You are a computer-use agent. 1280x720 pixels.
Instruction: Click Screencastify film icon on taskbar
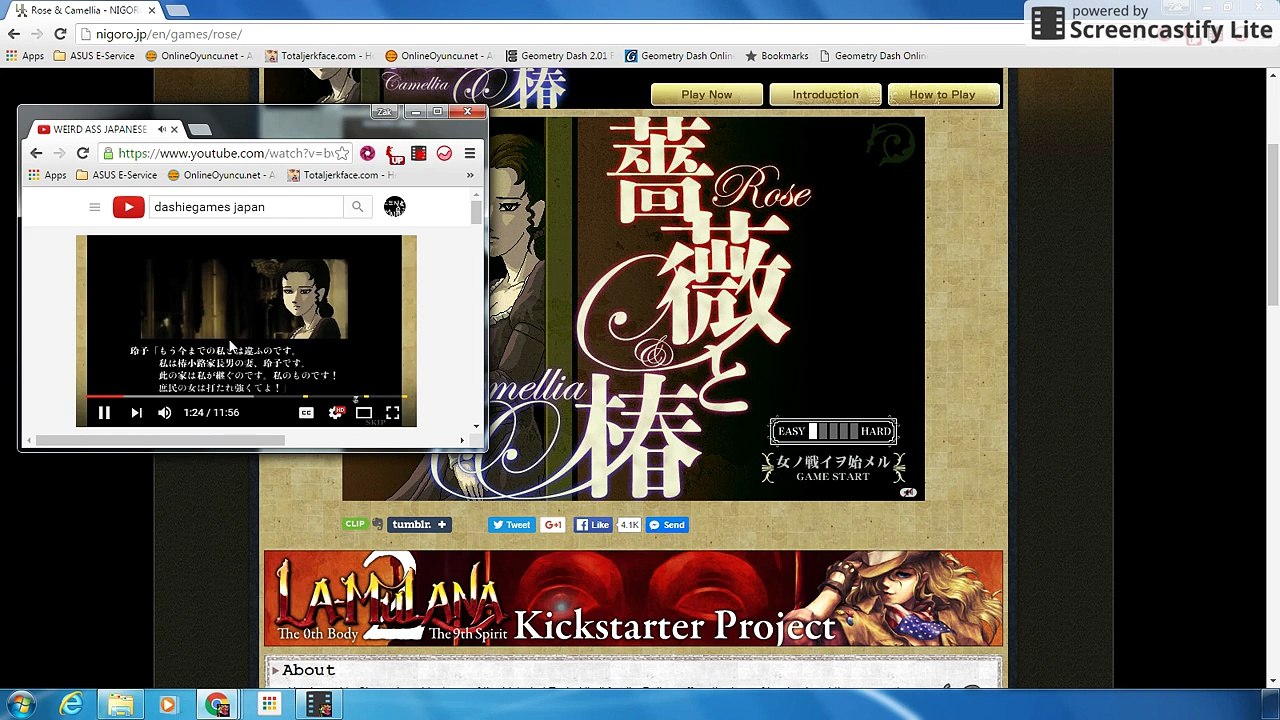(319, 705)
